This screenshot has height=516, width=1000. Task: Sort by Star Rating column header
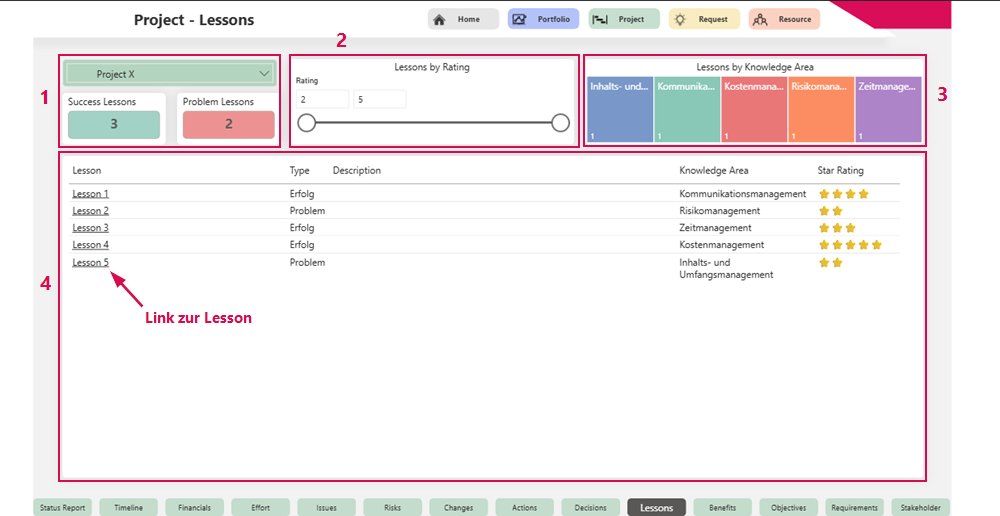tap(840, 171)
